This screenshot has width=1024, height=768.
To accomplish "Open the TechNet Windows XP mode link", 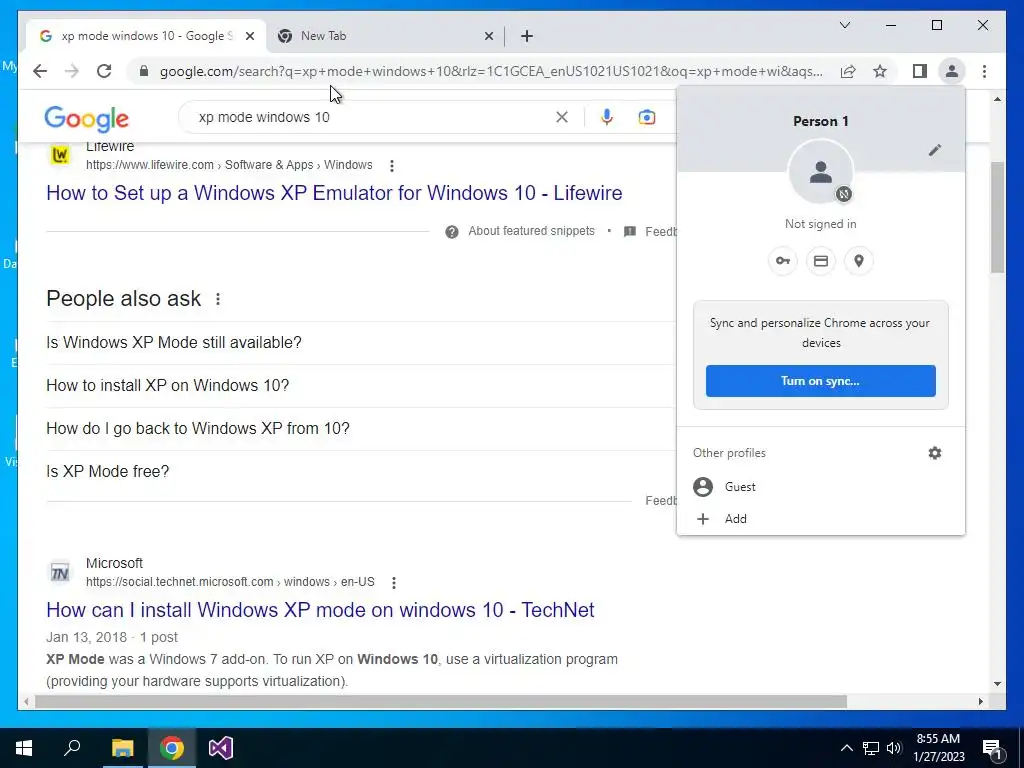I will point(320,610).
